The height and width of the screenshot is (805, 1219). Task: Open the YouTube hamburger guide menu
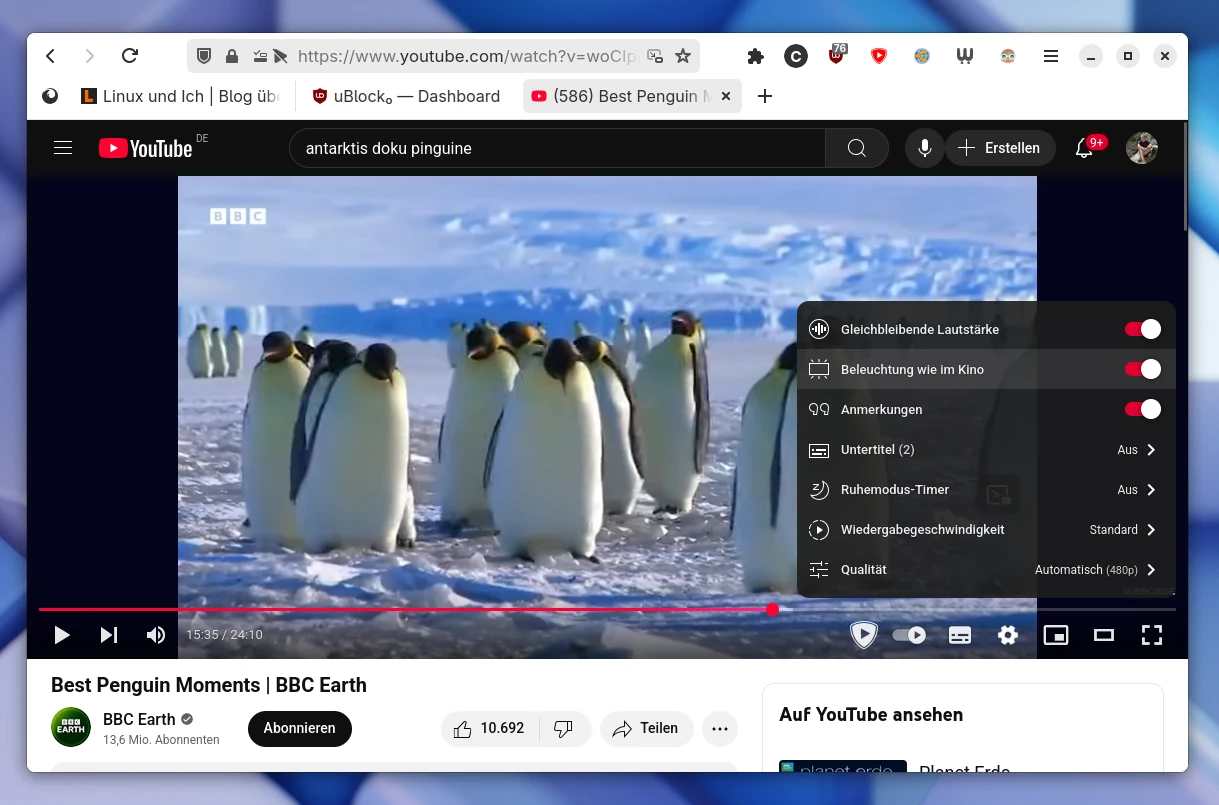63,148
